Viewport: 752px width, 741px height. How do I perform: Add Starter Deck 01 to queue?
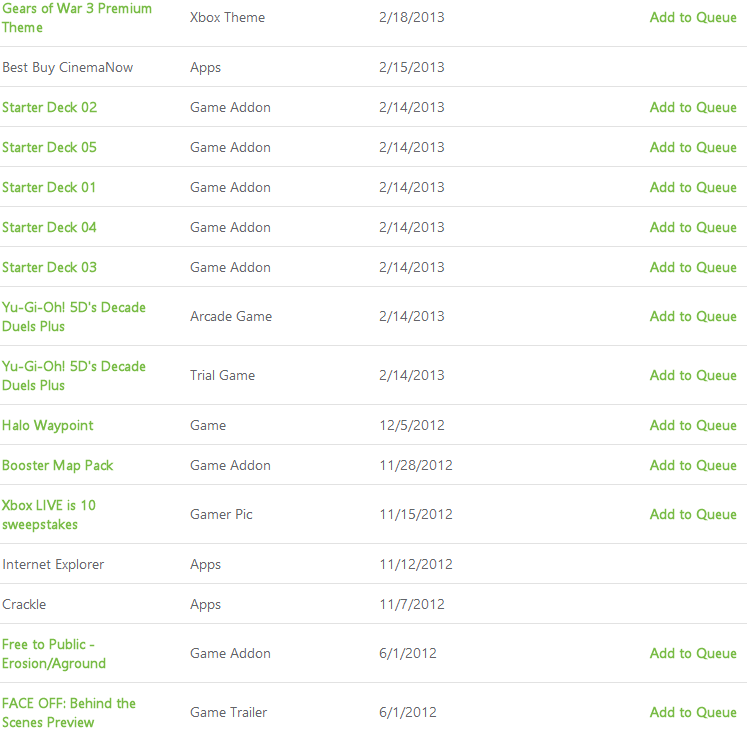[x=693, y=187]
